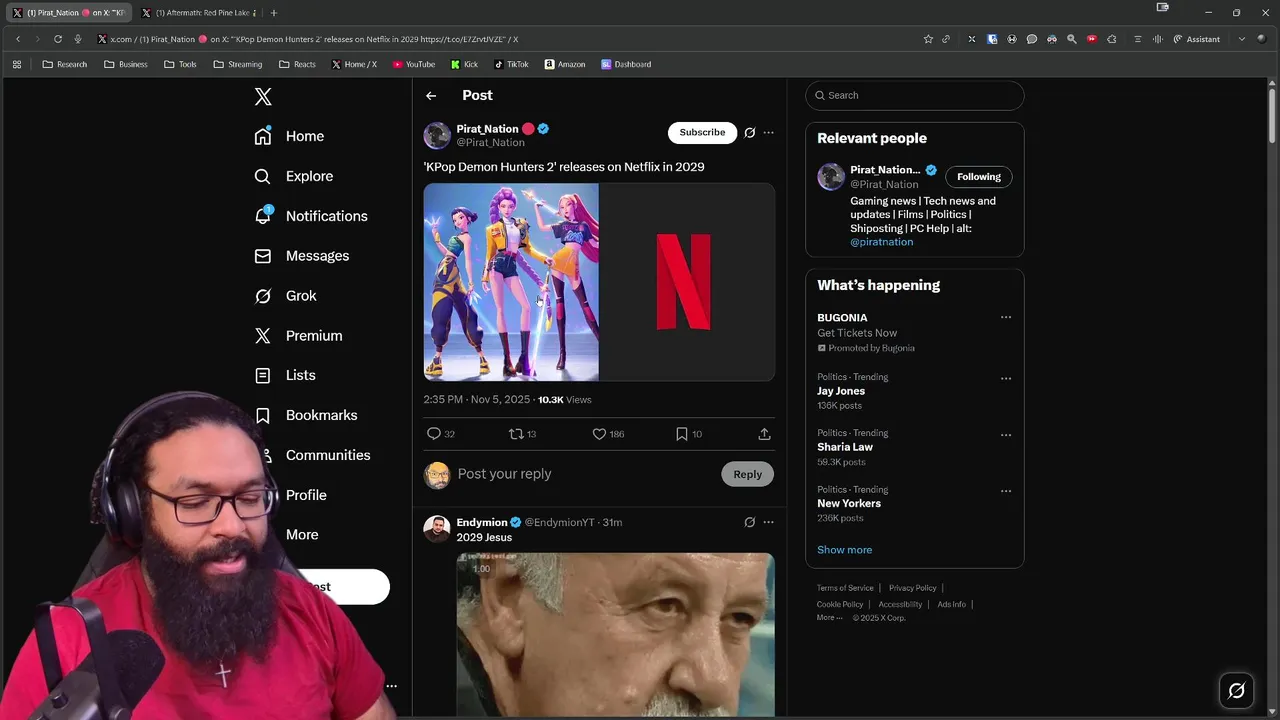Click Grok explain icon on Pirat_Nation post
The image size is (1280, 720).
click(x=749, y=132)
